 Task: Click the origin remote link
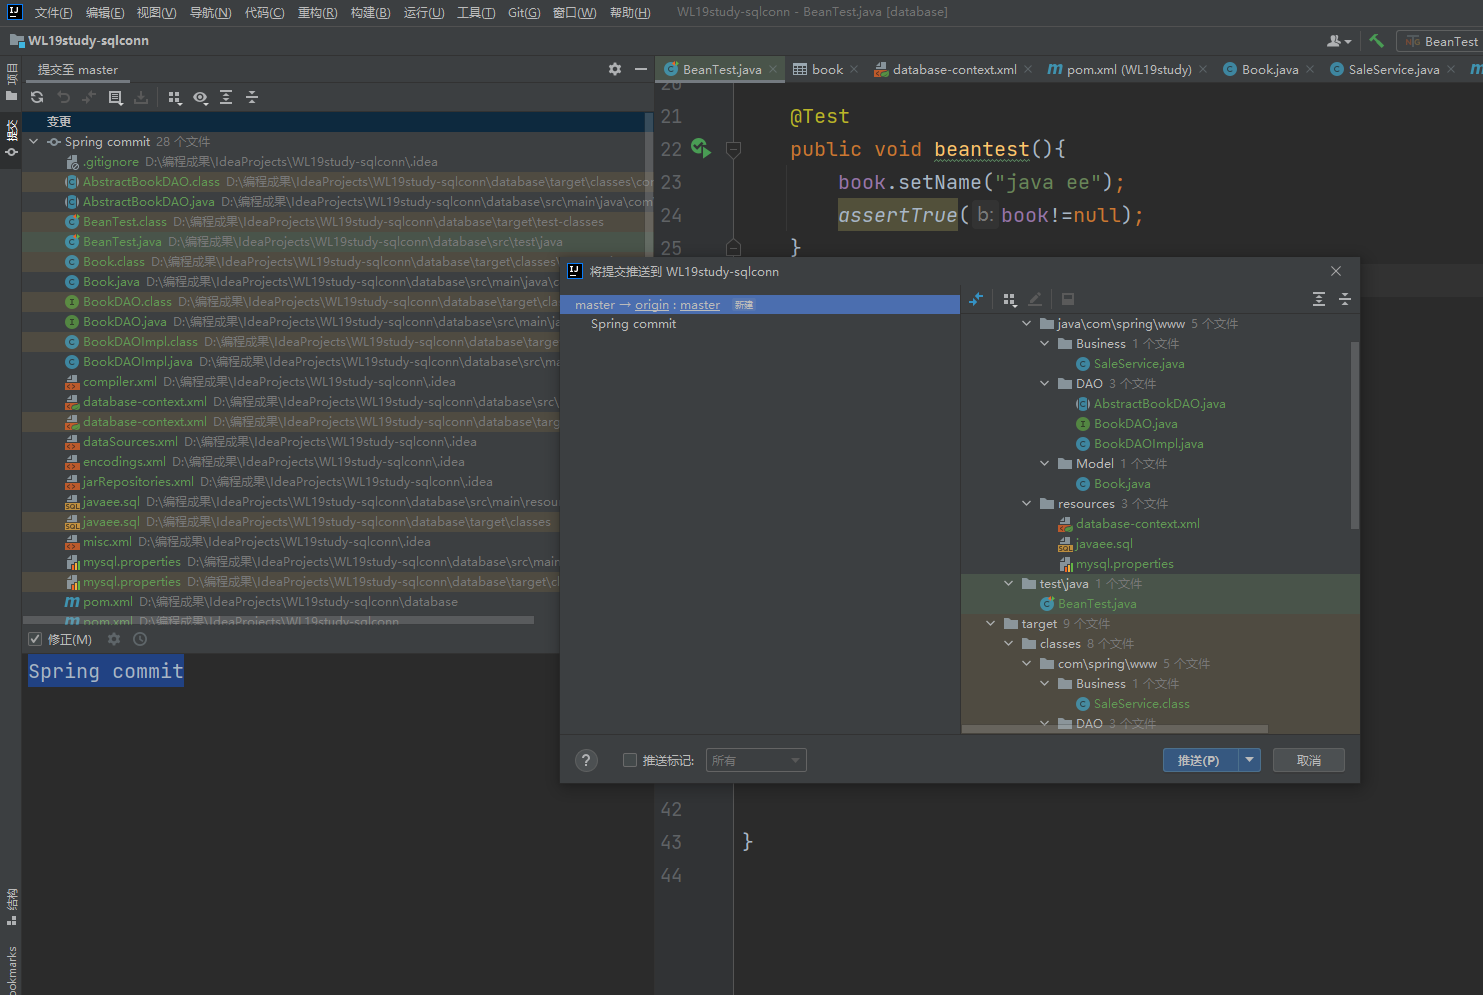click(x=652, y=305)
